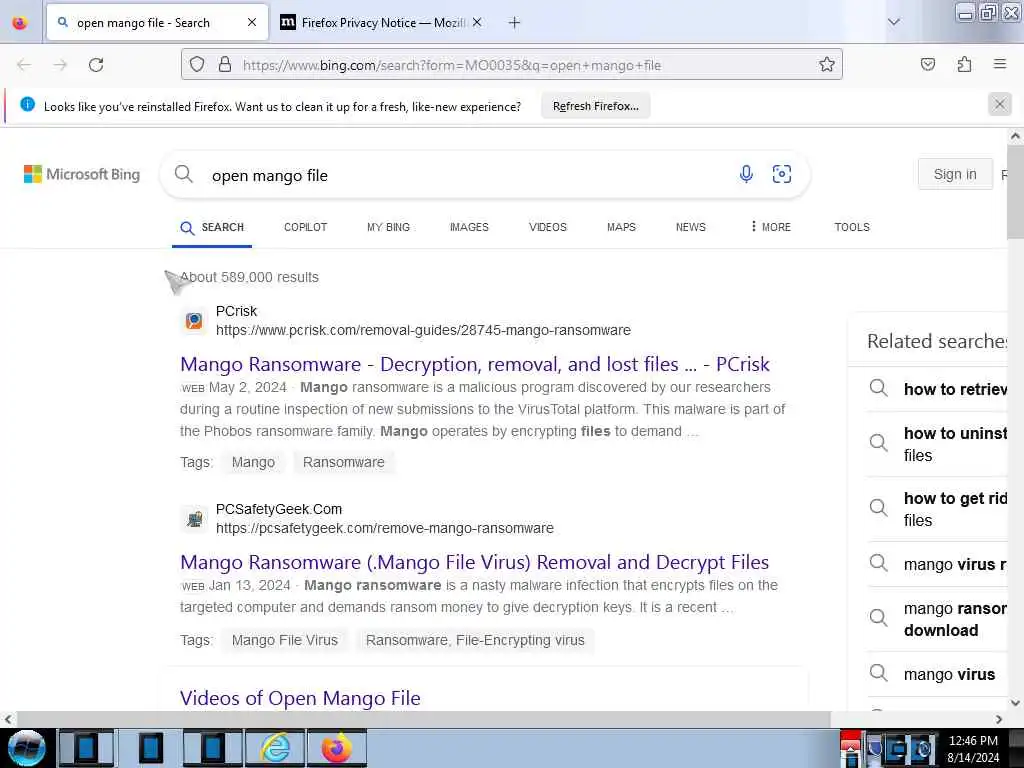This screenshot has height=768, width=1024.
Task: Bookmark this page with the star icon
Action: [827, 65]
